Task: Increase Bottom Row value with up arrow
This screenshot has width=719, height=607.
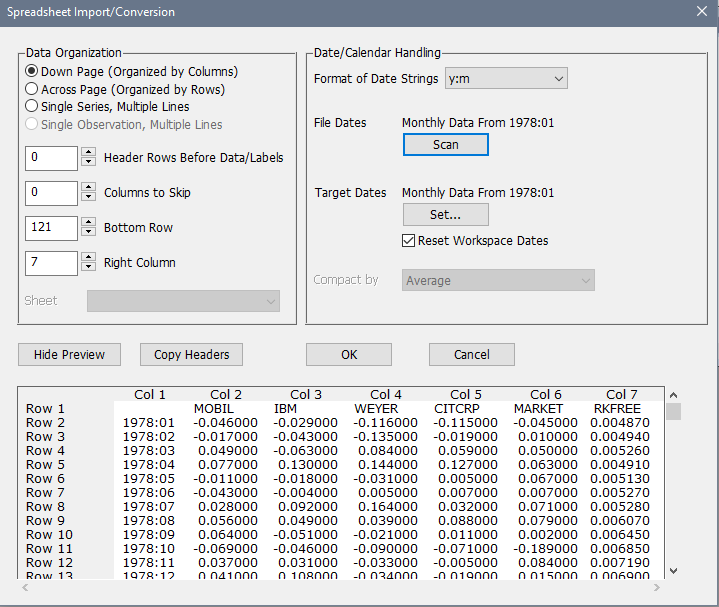Action: coord(89,222)
